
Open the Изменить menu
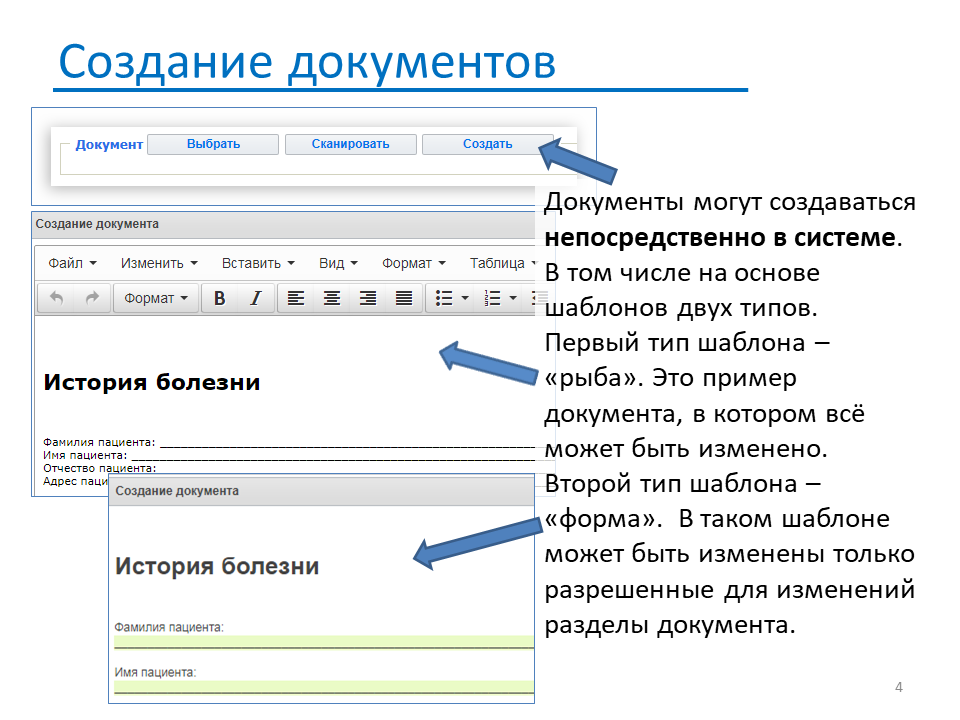(159, 263)
